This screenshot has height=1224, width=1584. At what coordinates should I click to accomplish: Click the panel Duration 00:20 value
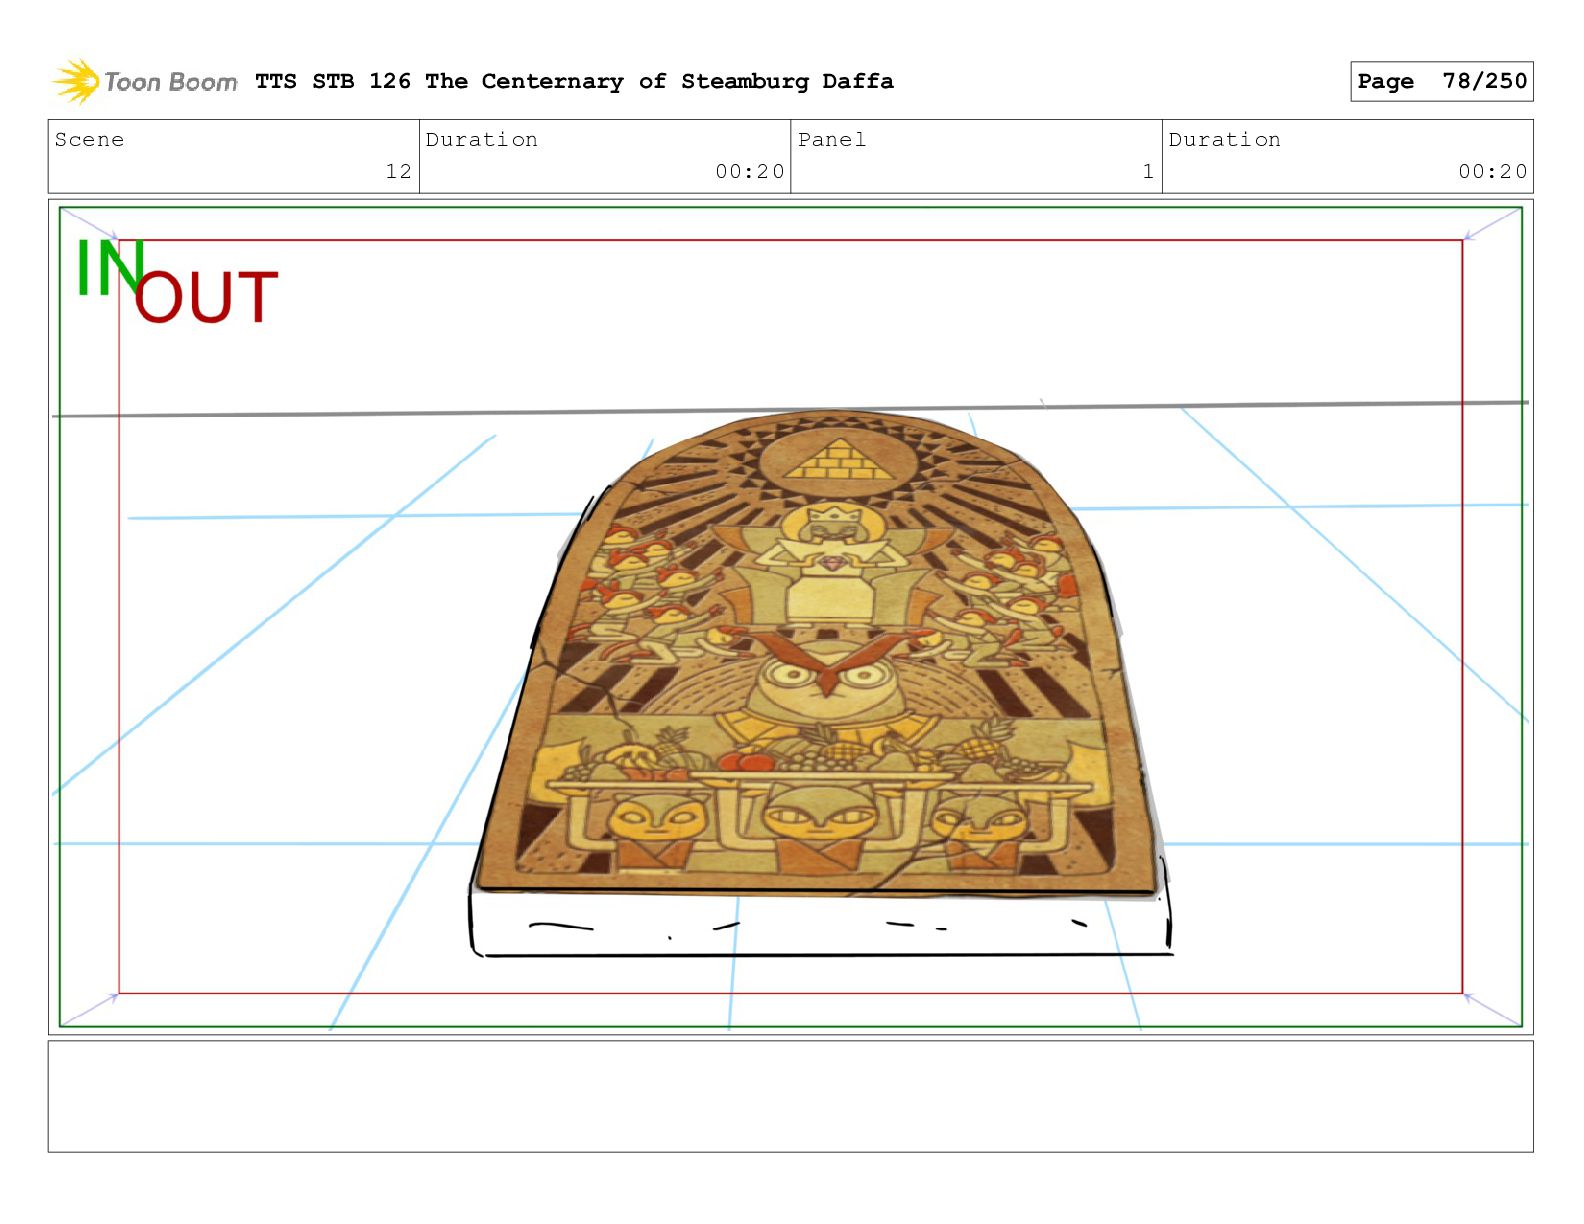tap(1492, 171)
